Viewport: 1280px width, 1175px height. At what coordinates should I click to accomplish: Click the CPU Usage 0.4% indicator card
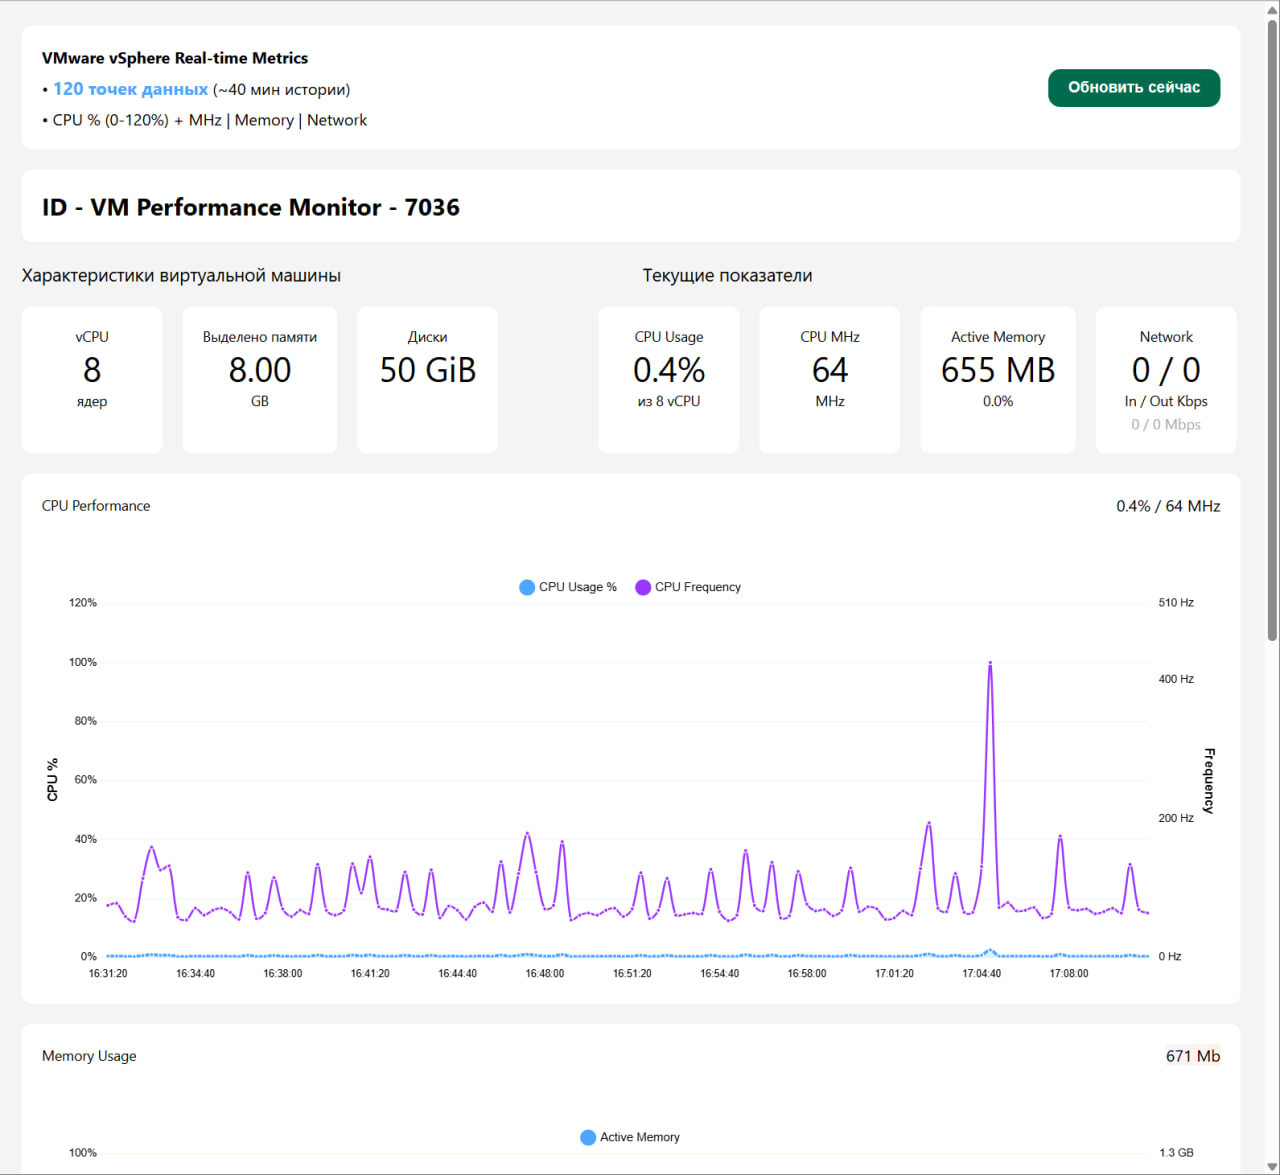(669, 379)
